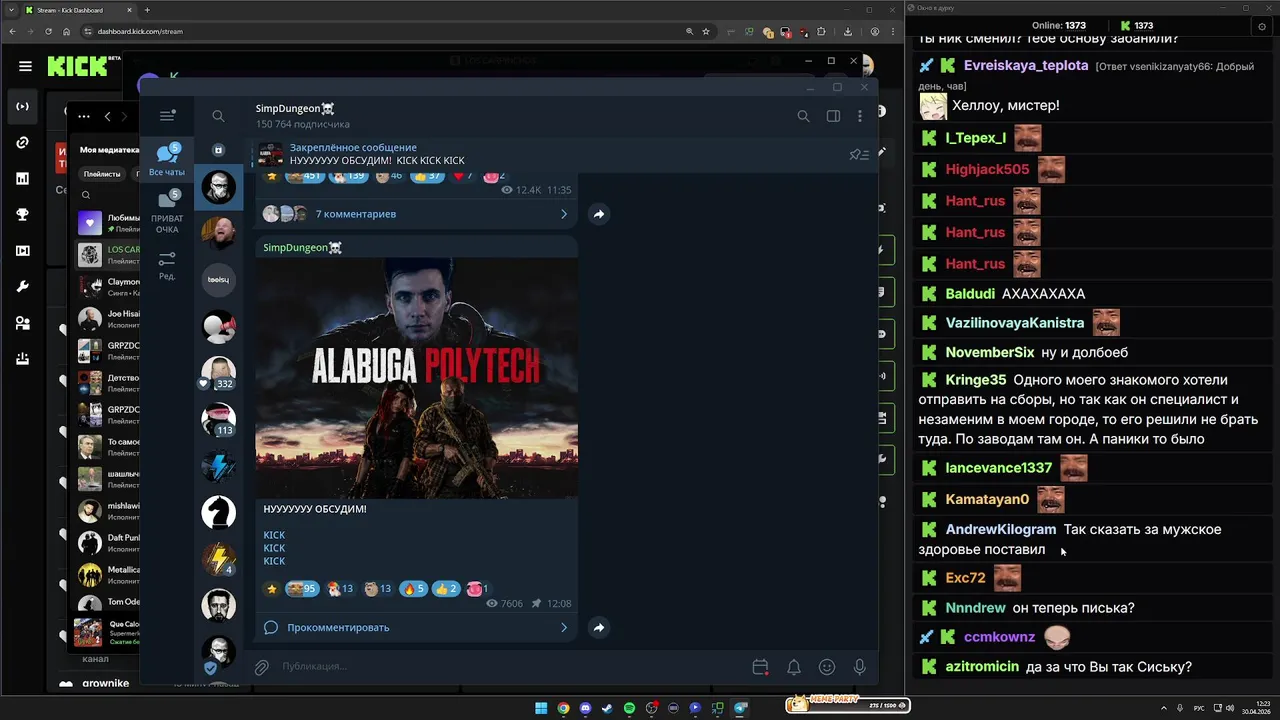The height and width of the screenshot is (720, 1280).
Task: Open the link icon in Kick sidebar
Action: [22, 142]
